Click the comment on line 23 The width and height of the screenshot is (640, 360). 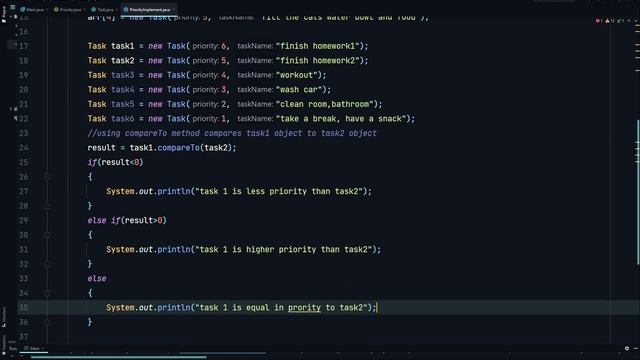point(232,133)
